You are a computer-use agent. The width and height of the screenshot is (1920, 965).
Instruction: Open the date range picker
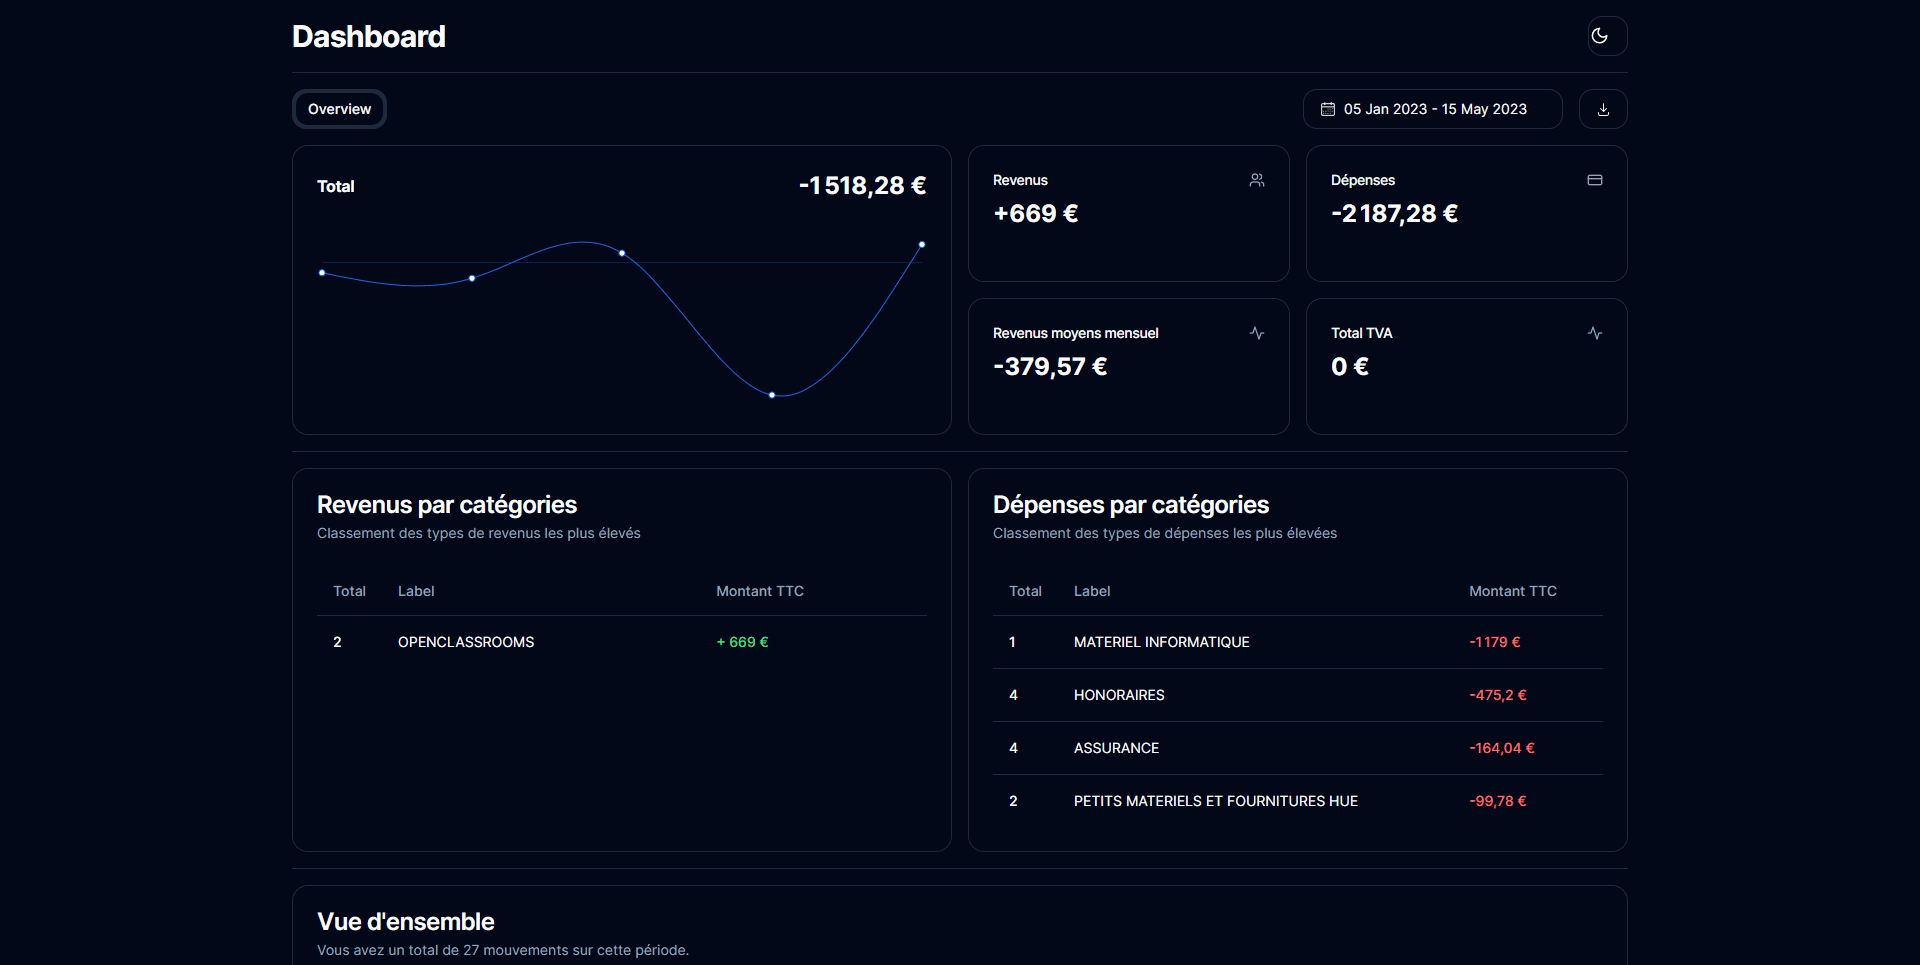pos(1433,109)
